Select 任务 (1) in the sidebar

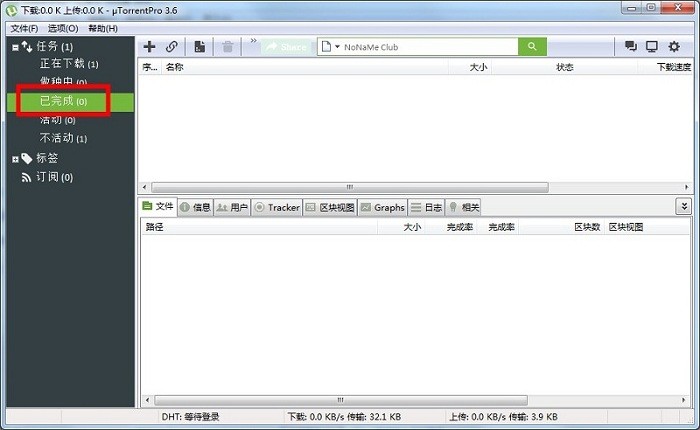[x=54, y=46]
